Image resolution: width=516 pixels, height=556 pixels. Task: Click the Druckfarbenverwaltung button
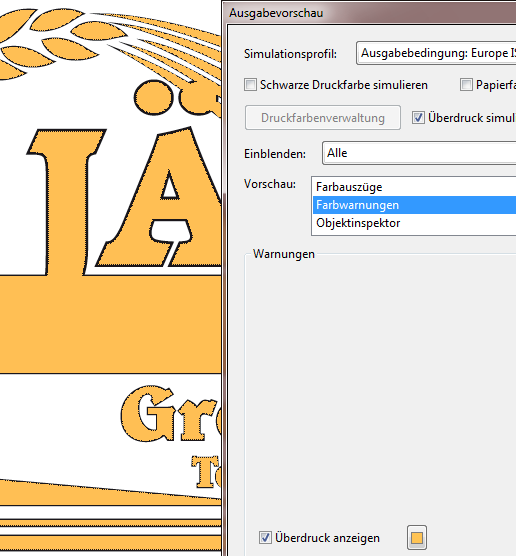[x=323, y=118]
